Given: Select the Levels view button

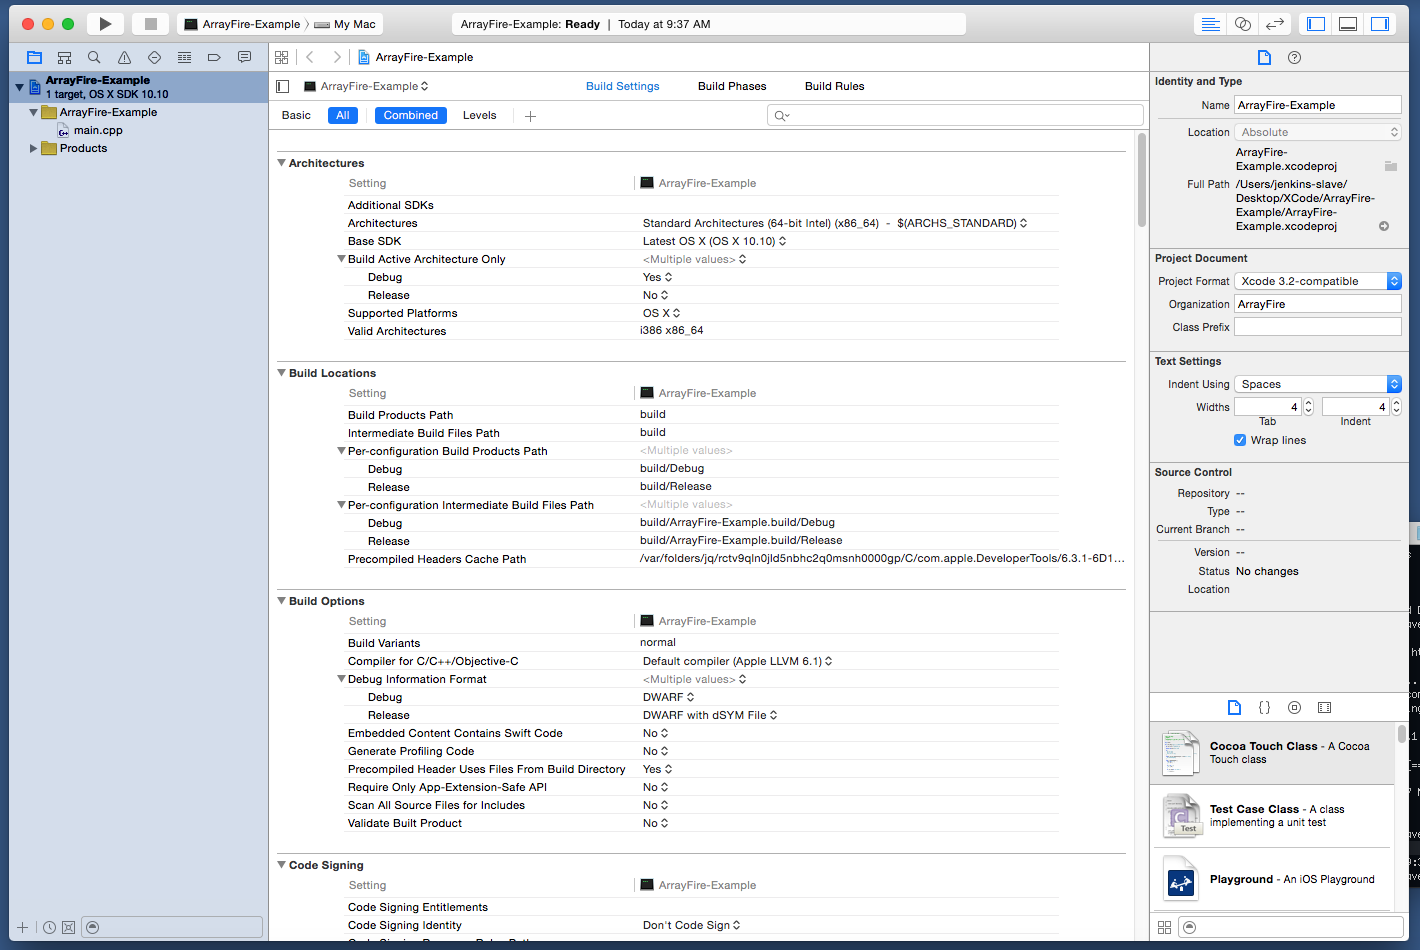Looking at the screenshot, I should tap(479, 115).
